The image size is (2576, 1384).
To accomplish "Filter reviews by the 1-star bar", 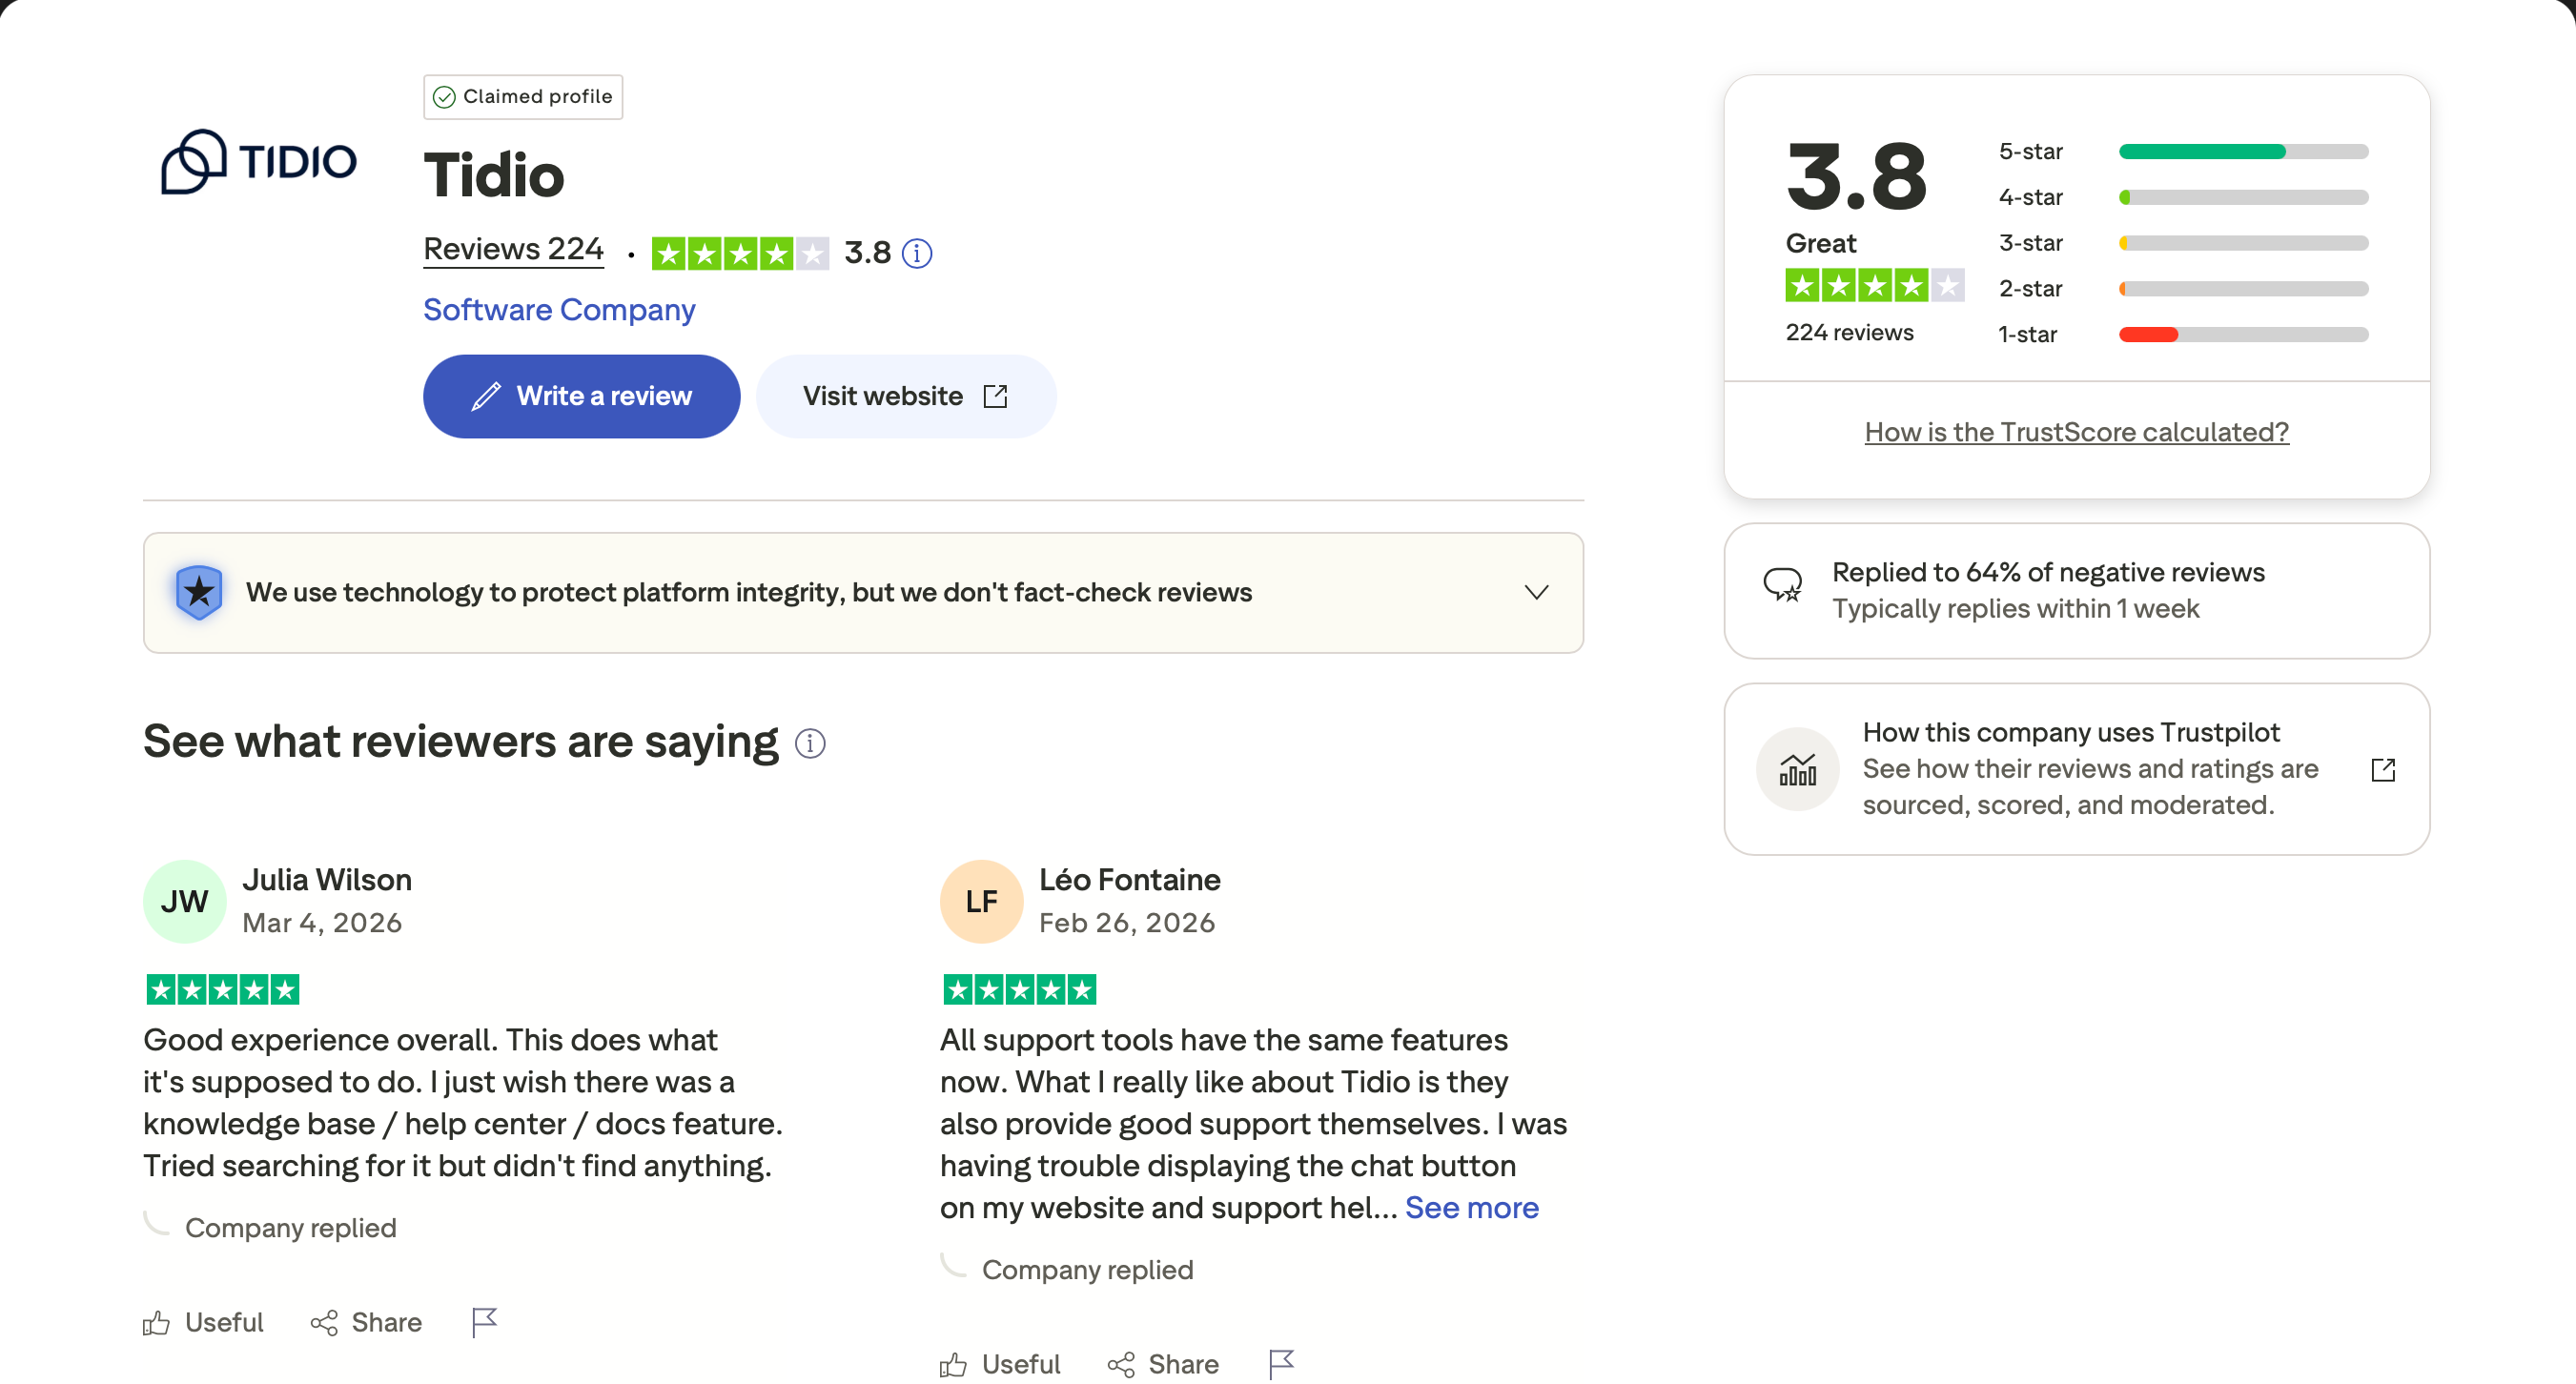I will point(2243,335).
